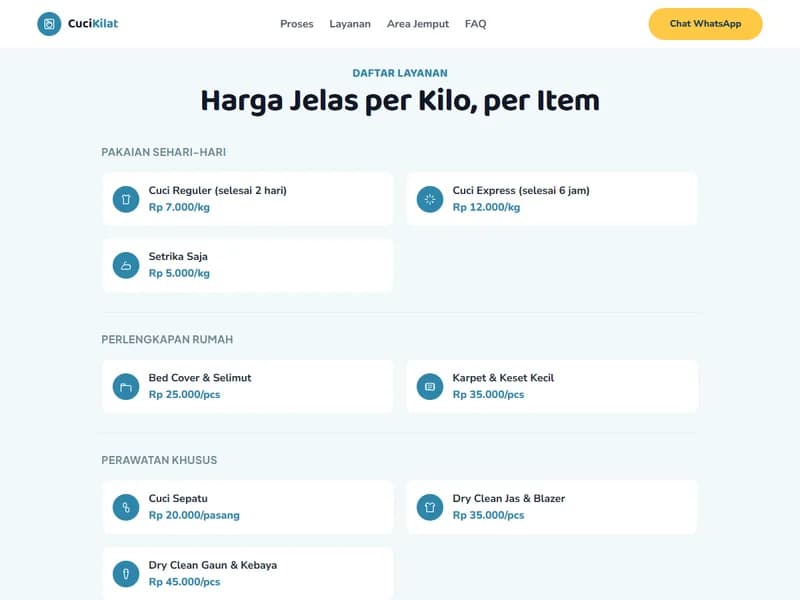Select the 'Karpet & Keset Kecil' title
The width and height of the screenshot is (800, 600).
coord(503,378)
